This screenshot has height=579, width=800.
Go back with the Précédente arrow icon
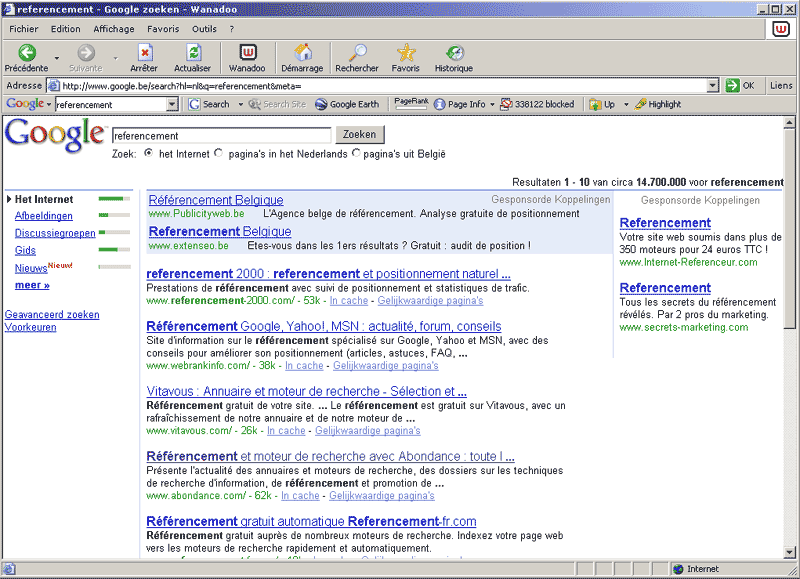27,53
